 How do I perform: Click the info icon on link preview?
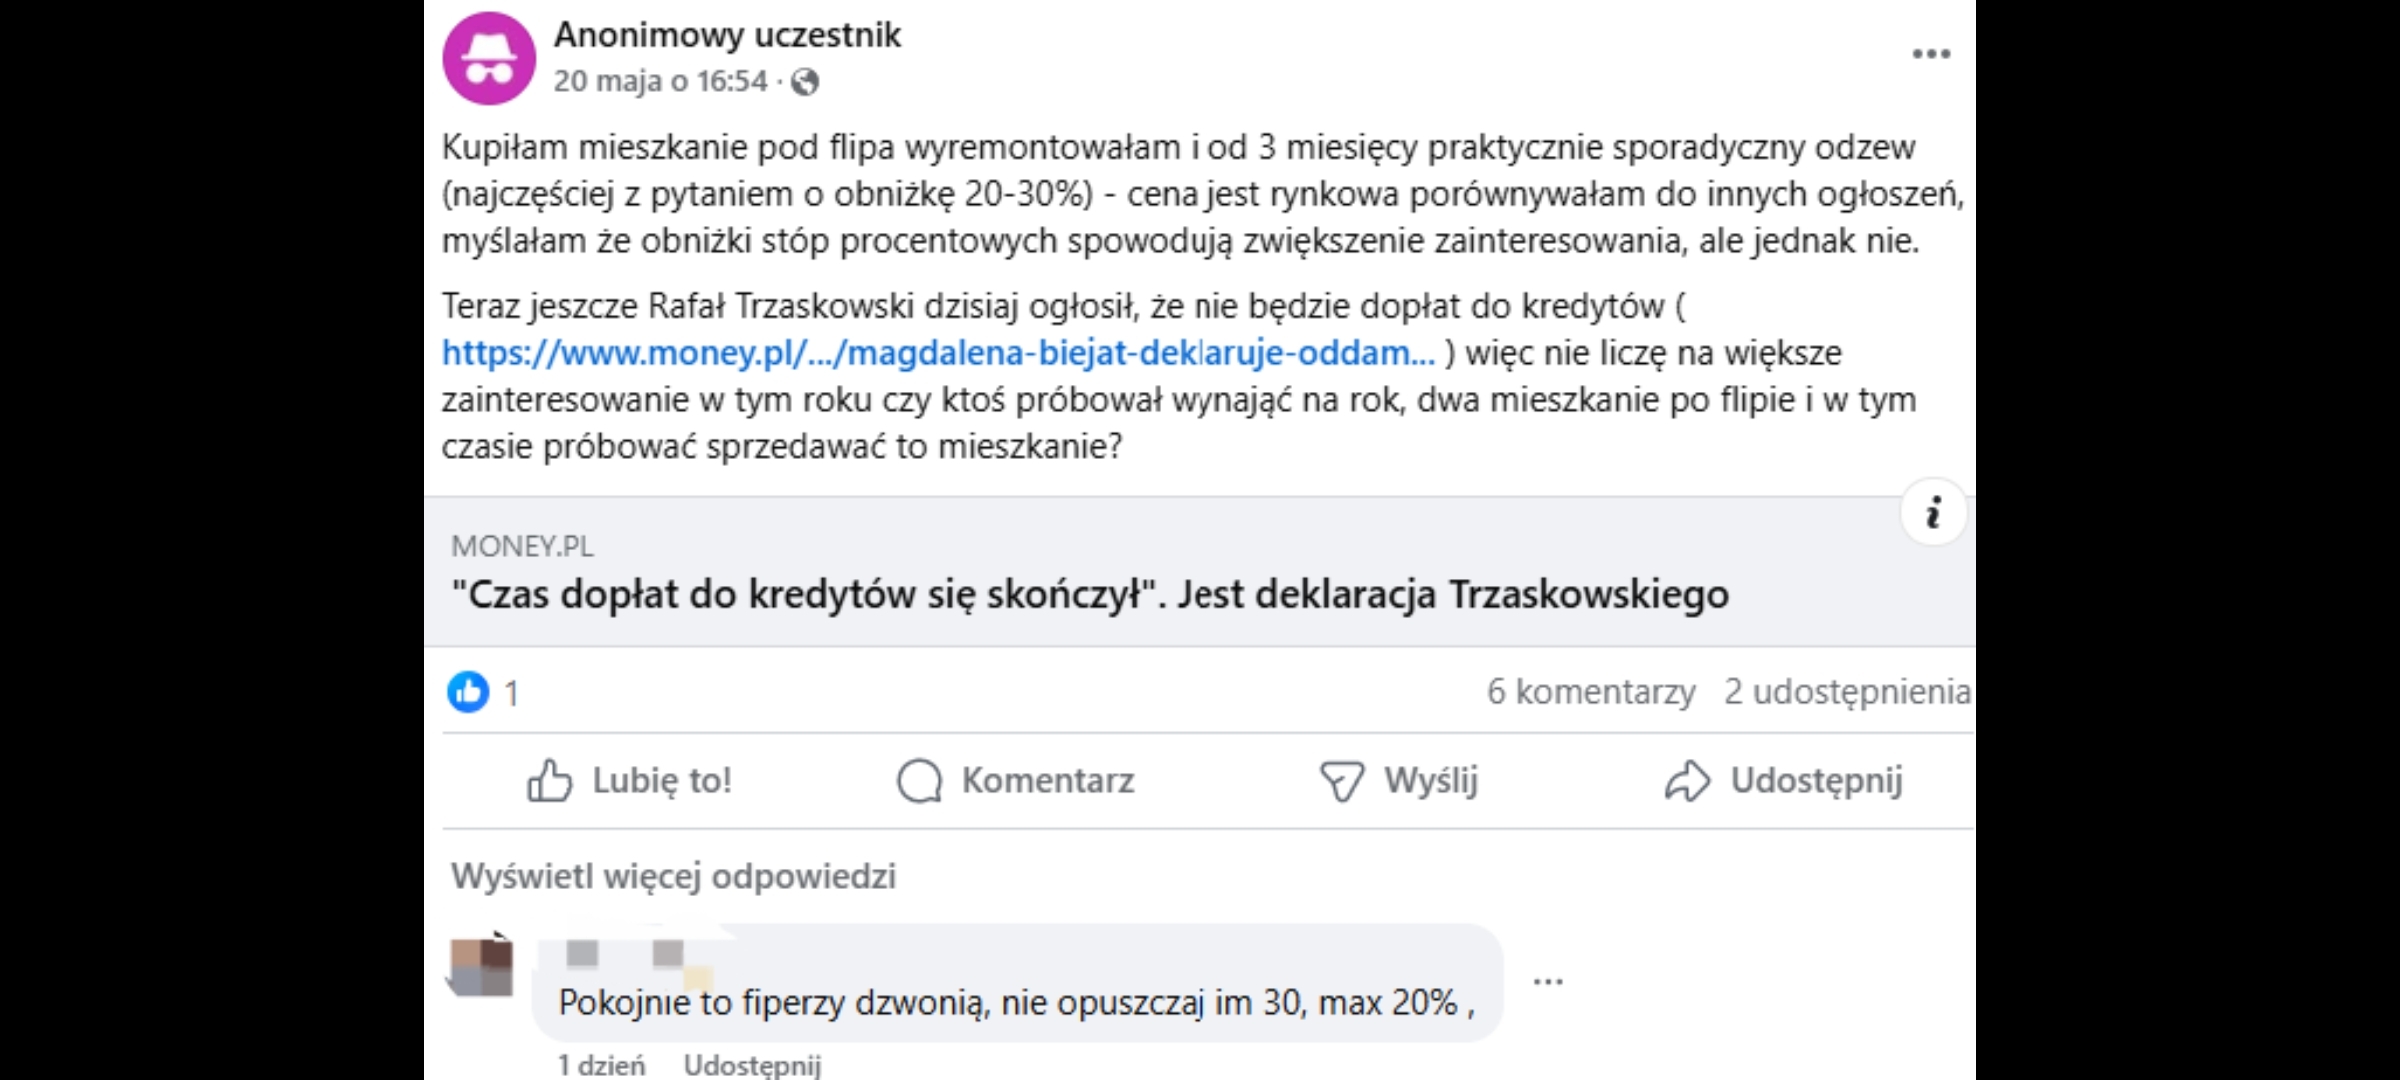1933,513
